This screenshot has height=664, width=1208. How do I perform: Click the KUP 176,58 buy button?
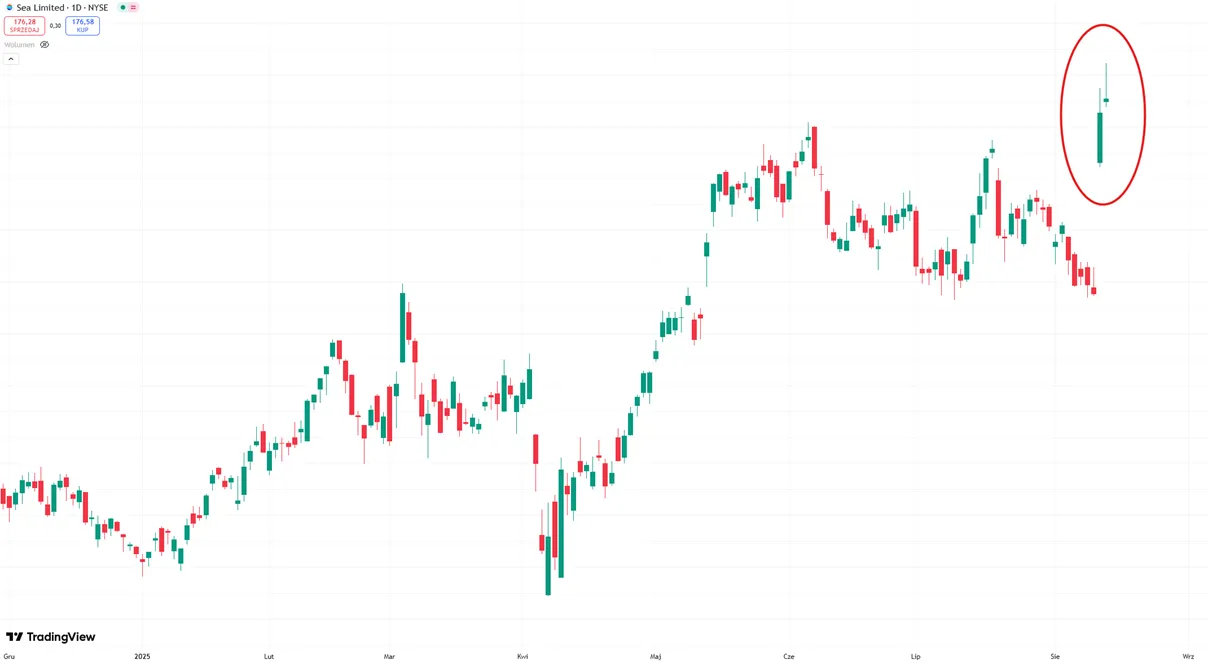(82, 26)
